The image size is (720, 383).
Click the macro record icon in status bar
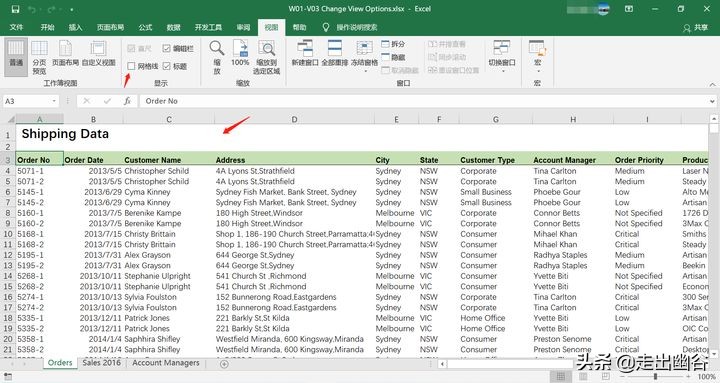(x=8, y=377)
